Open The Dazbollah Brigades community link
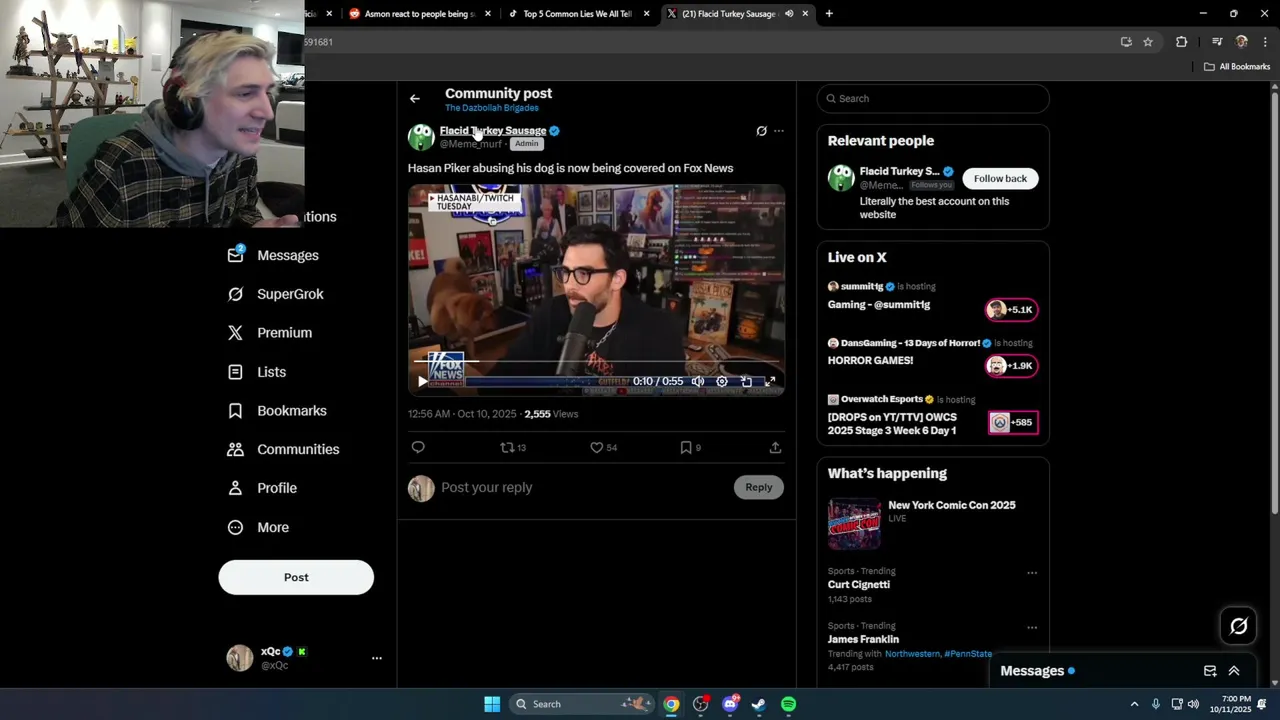Screen dimensions: 1280x720 click(x=492, y=108)
